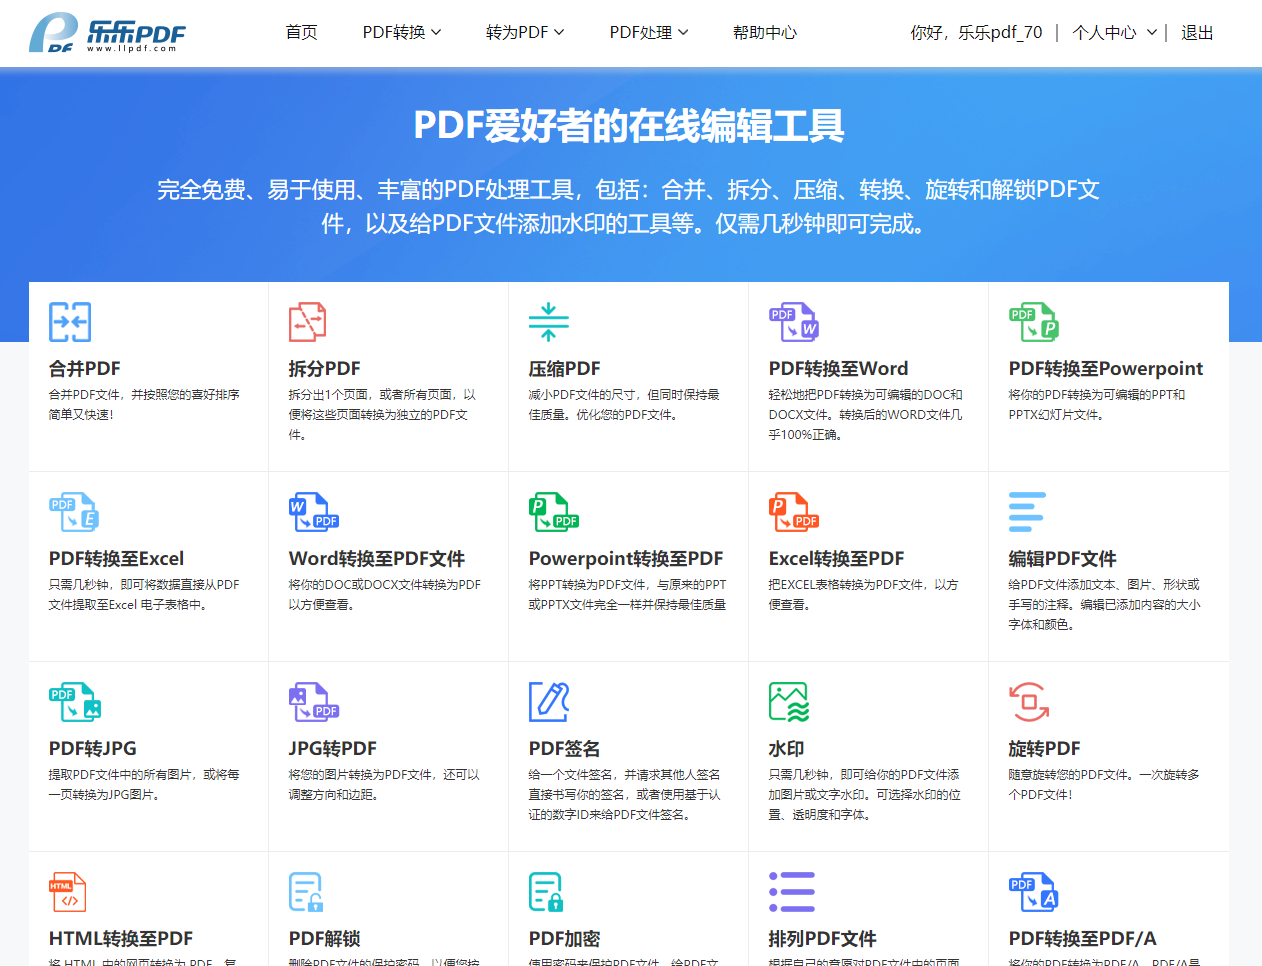This screenshot has height=966, width=1262.
Task: Open the PDF转换至Word title link
Action: [x=838, y=368]
